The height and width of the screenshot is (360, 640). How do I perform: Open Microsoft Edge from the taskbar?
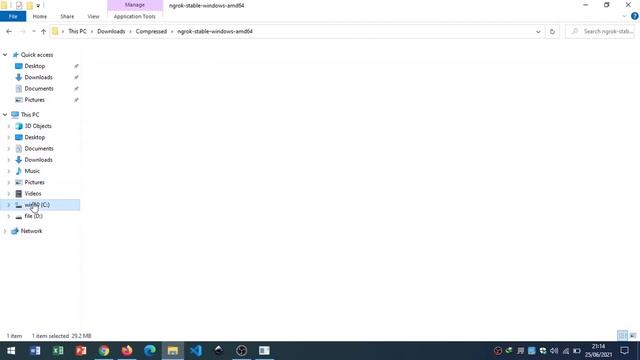(x=150, y=351)
